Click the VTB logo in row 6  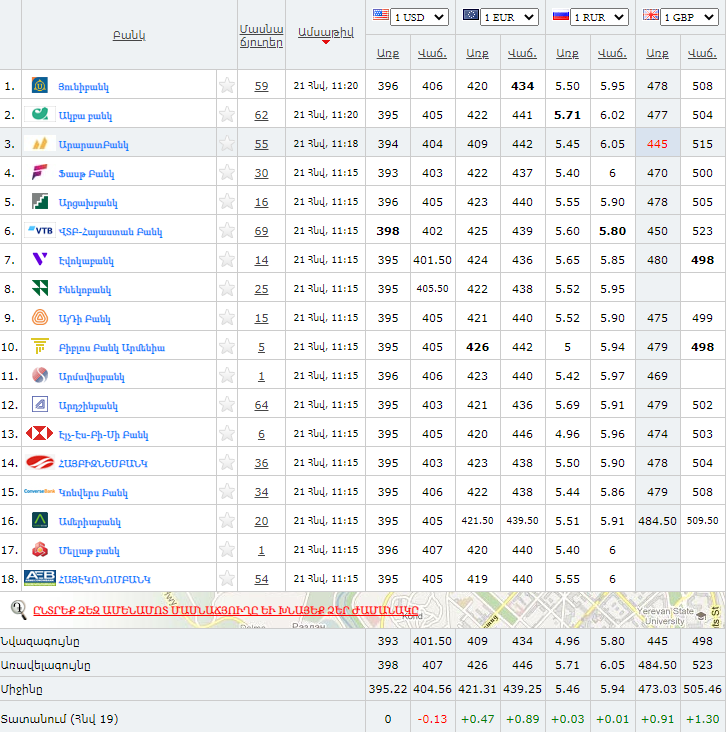(x=40, y=230)
